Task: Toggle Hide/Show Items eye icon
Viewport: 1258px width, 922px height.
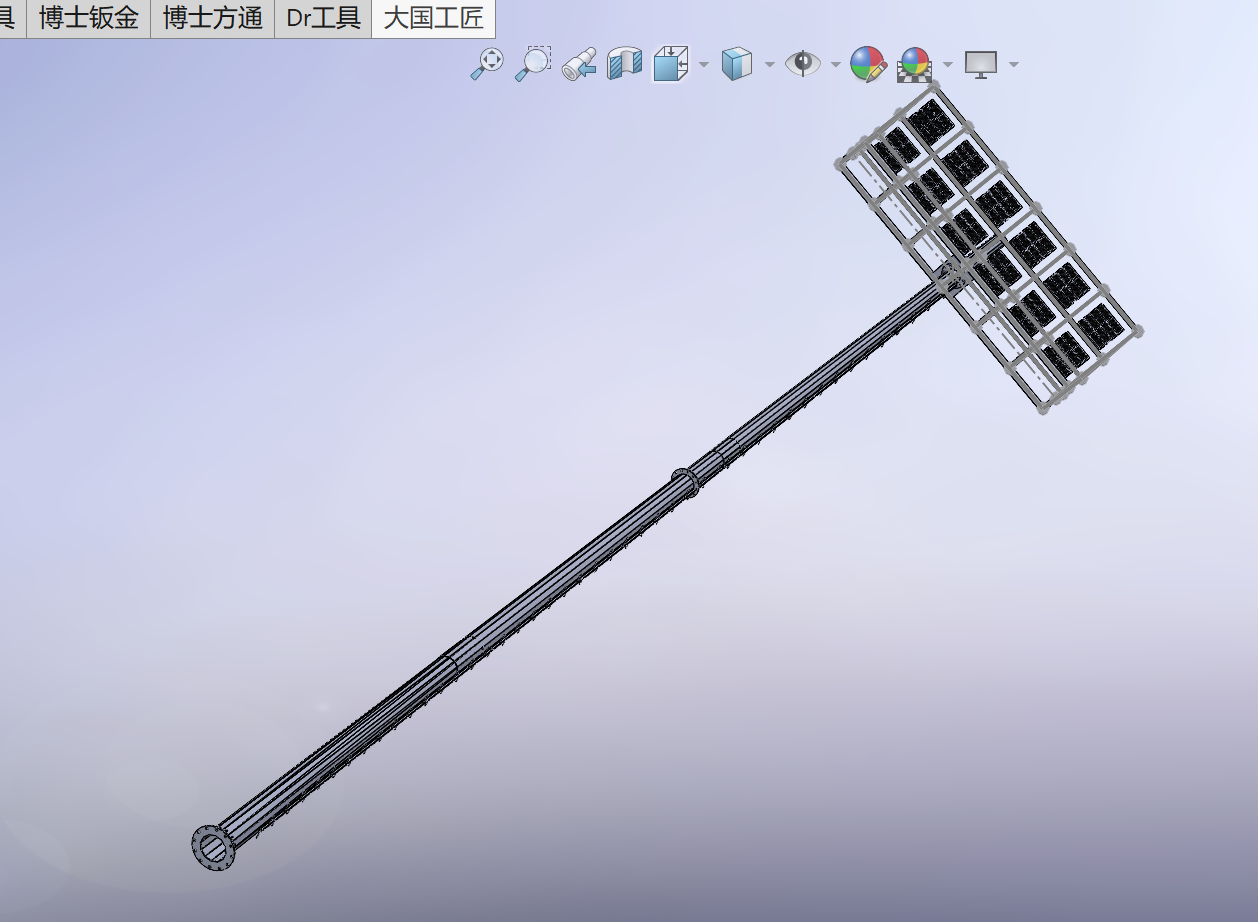Action: [x=802, y=64]
